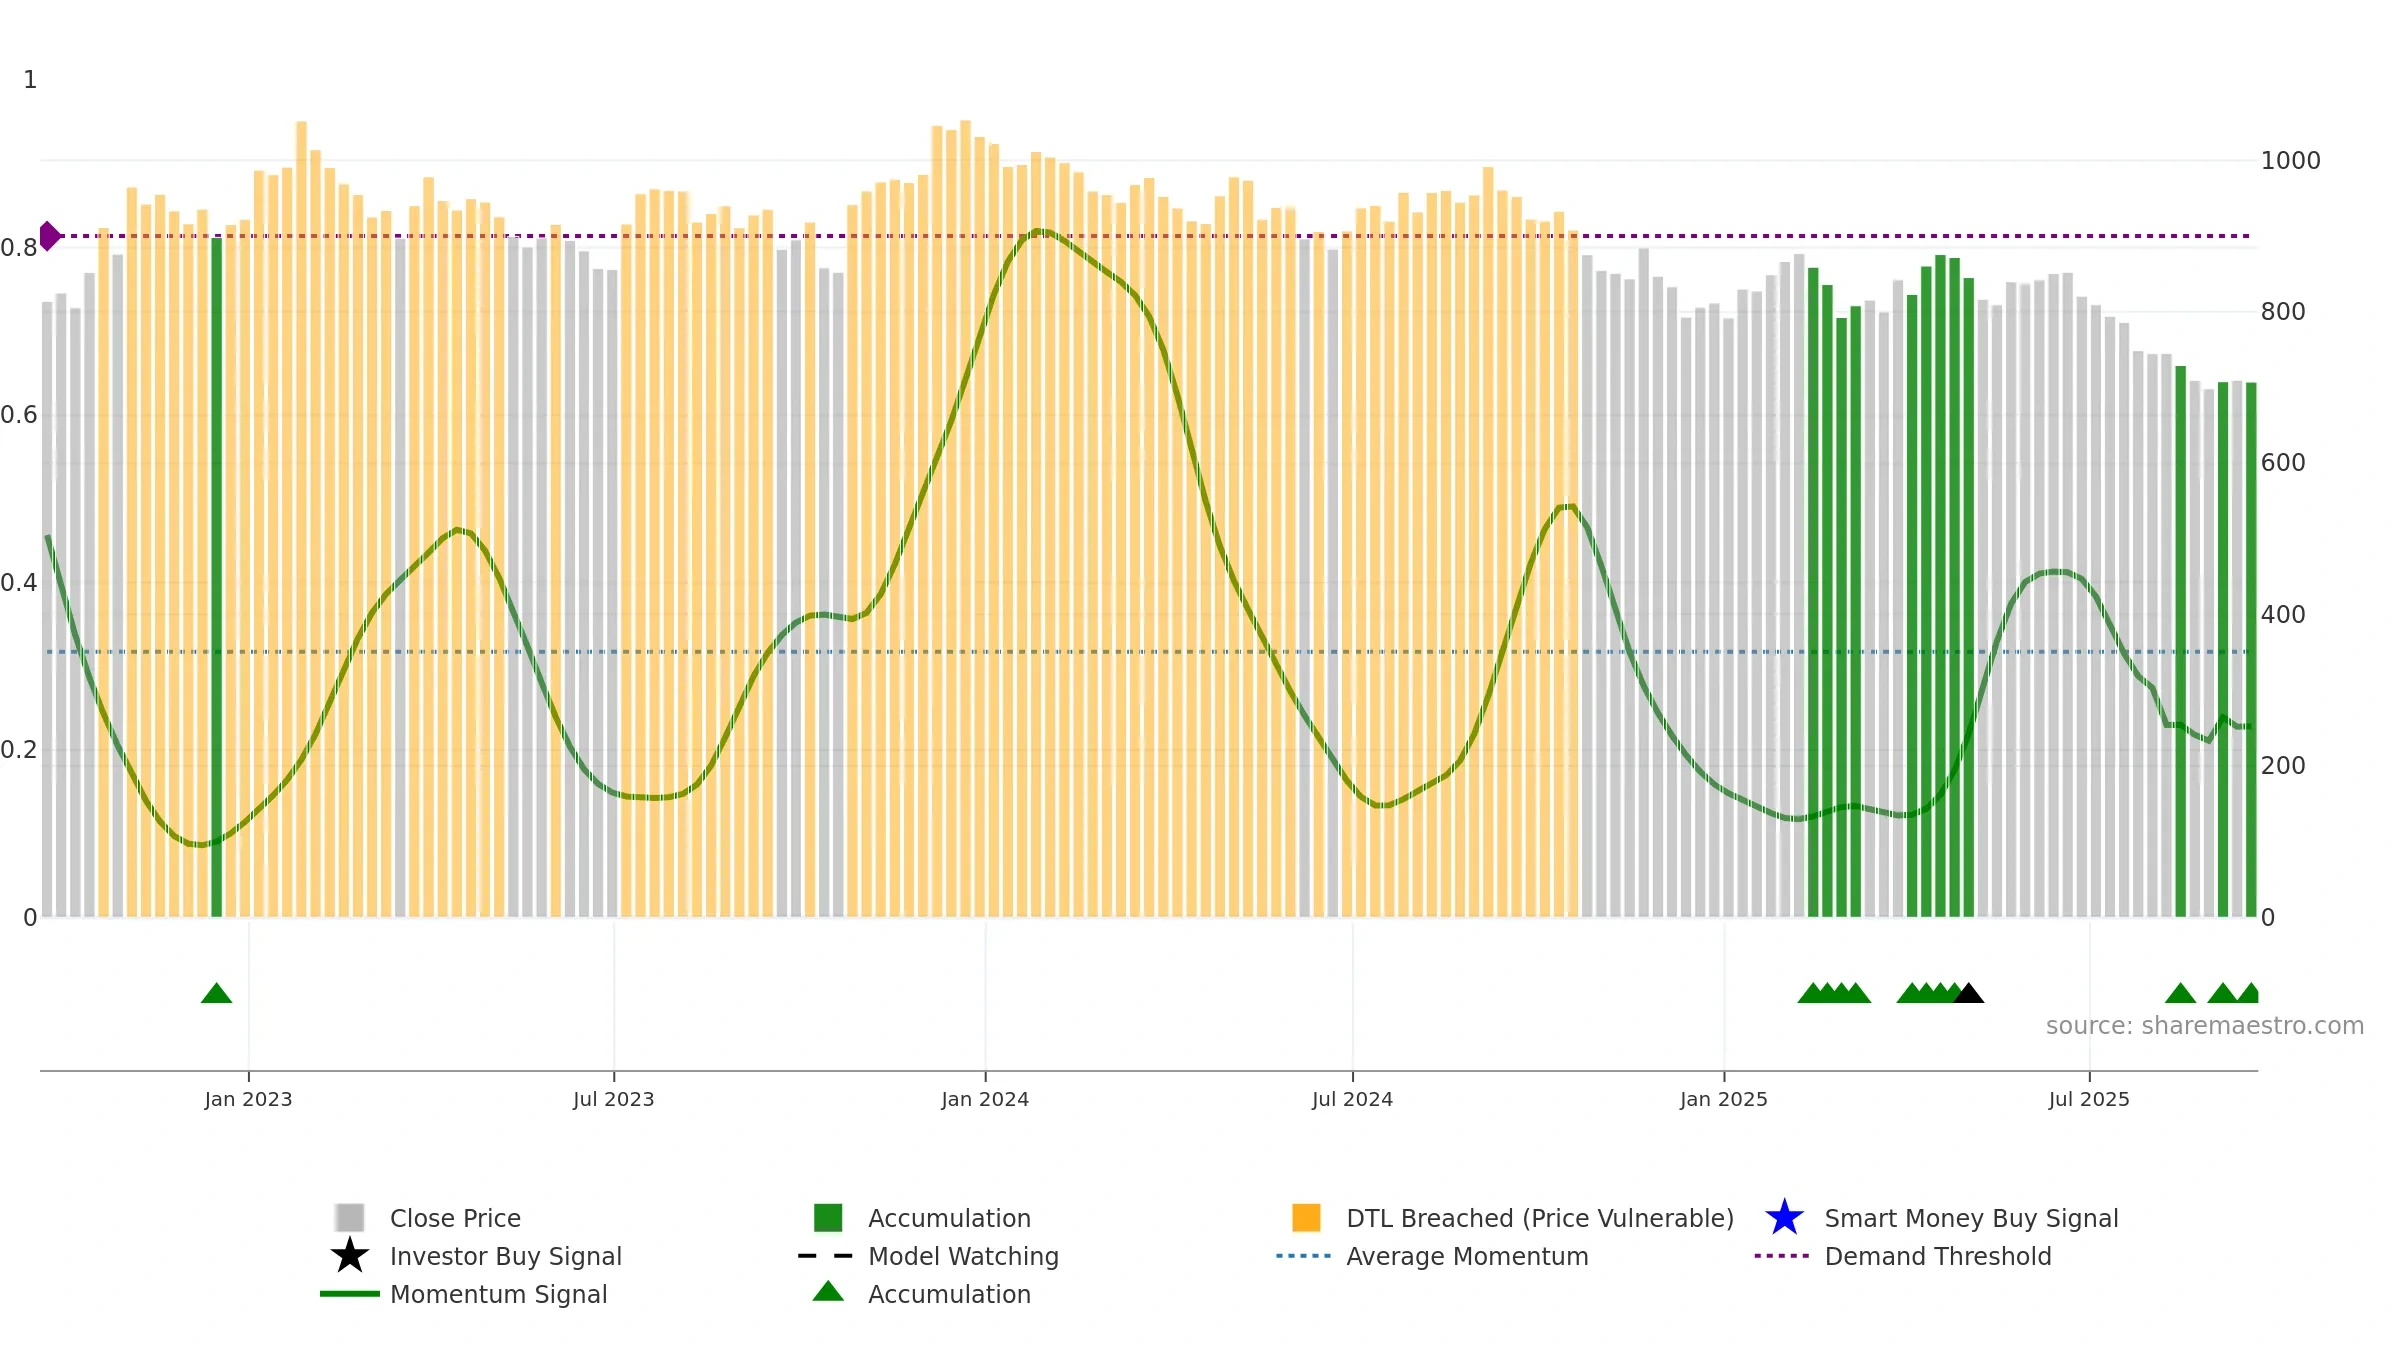Image resolution: width=2400 pixels, height=1350 pixels.
Task: Click the Momentum Signal green line legend icon
Action: pyautogui.click(x=349, y=1294)
